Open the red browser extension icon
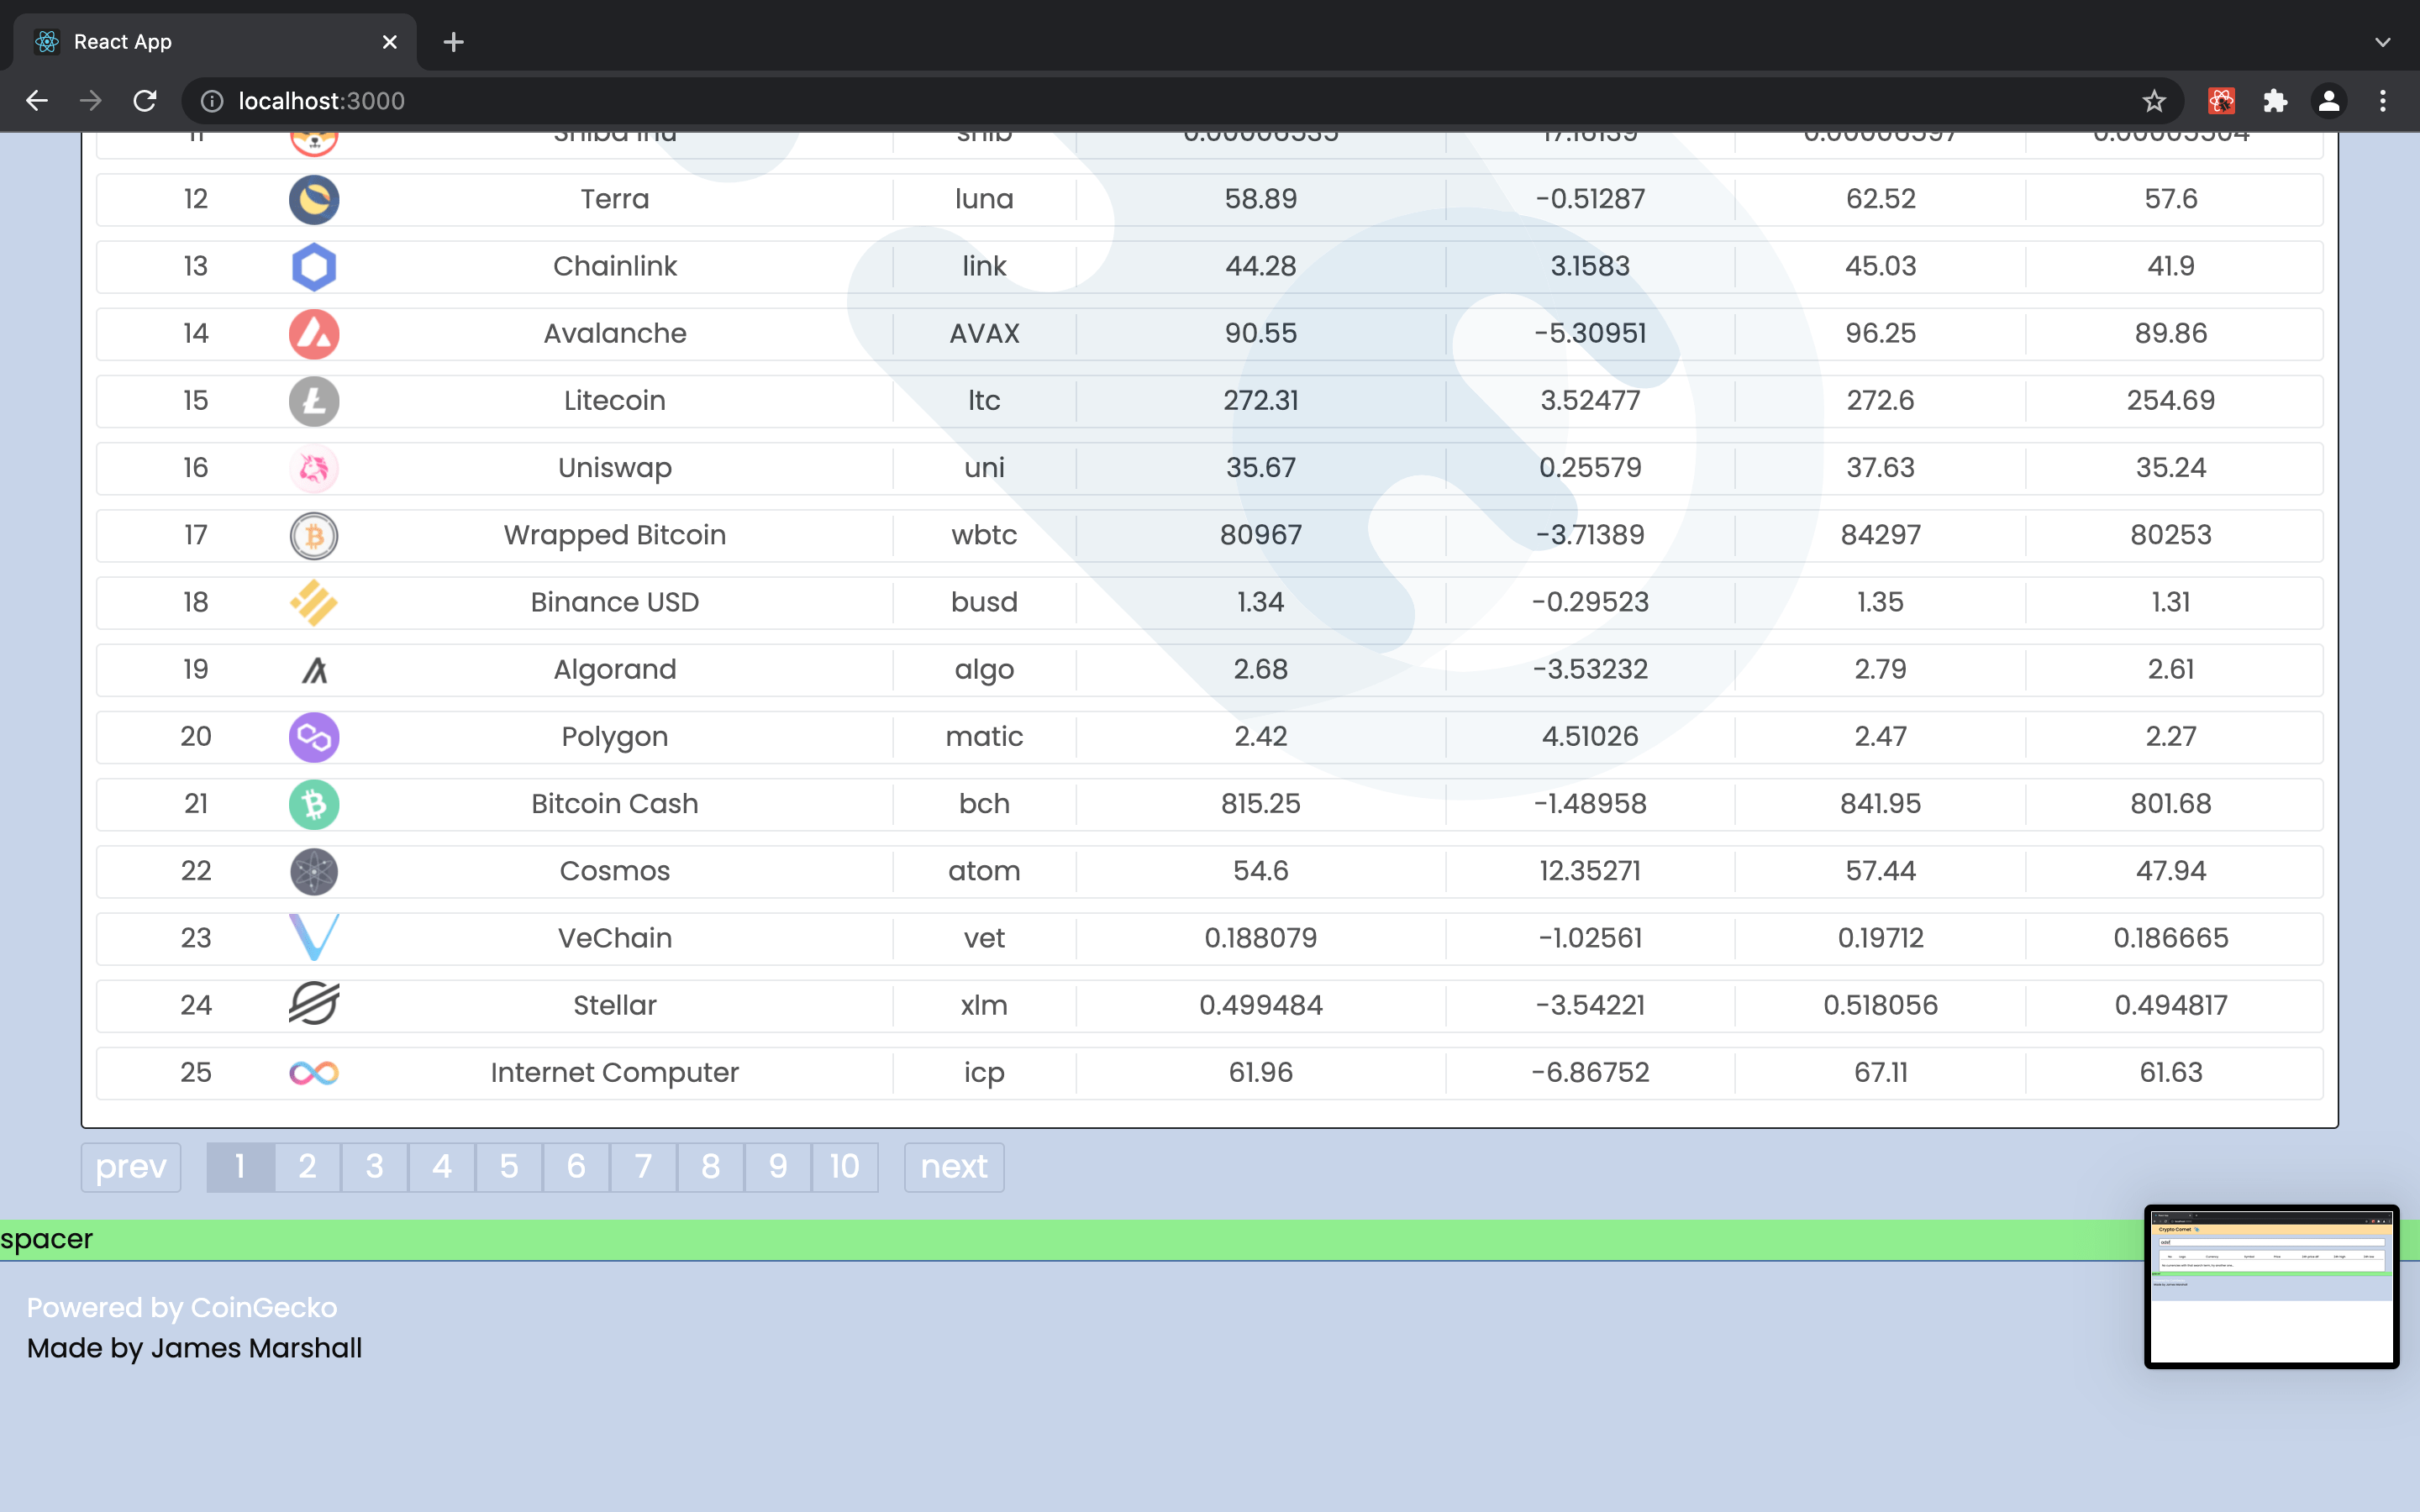Screen dimensions: 2420x1512 click(2221, 101)
